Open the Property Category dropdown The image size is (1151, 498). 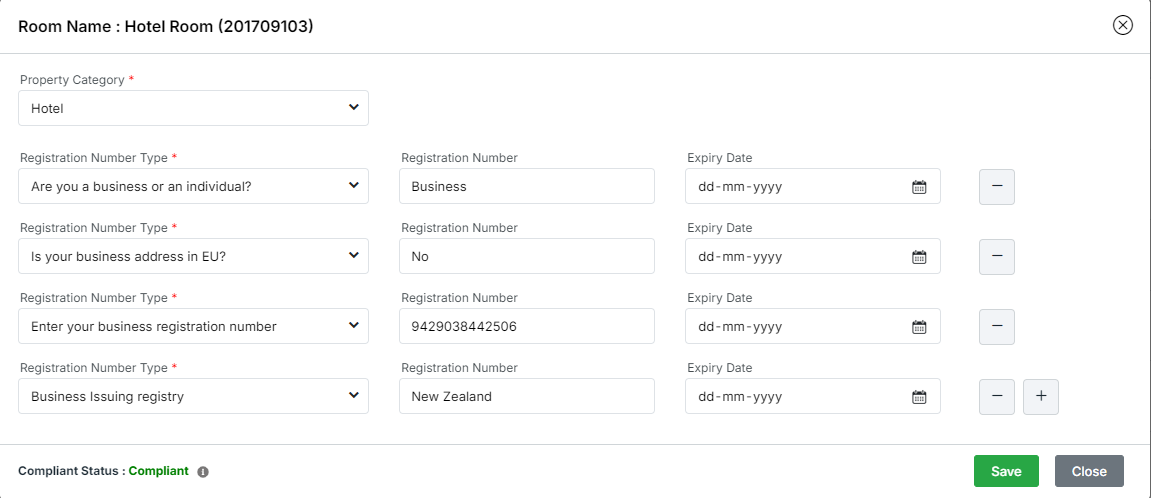[193, 108]
